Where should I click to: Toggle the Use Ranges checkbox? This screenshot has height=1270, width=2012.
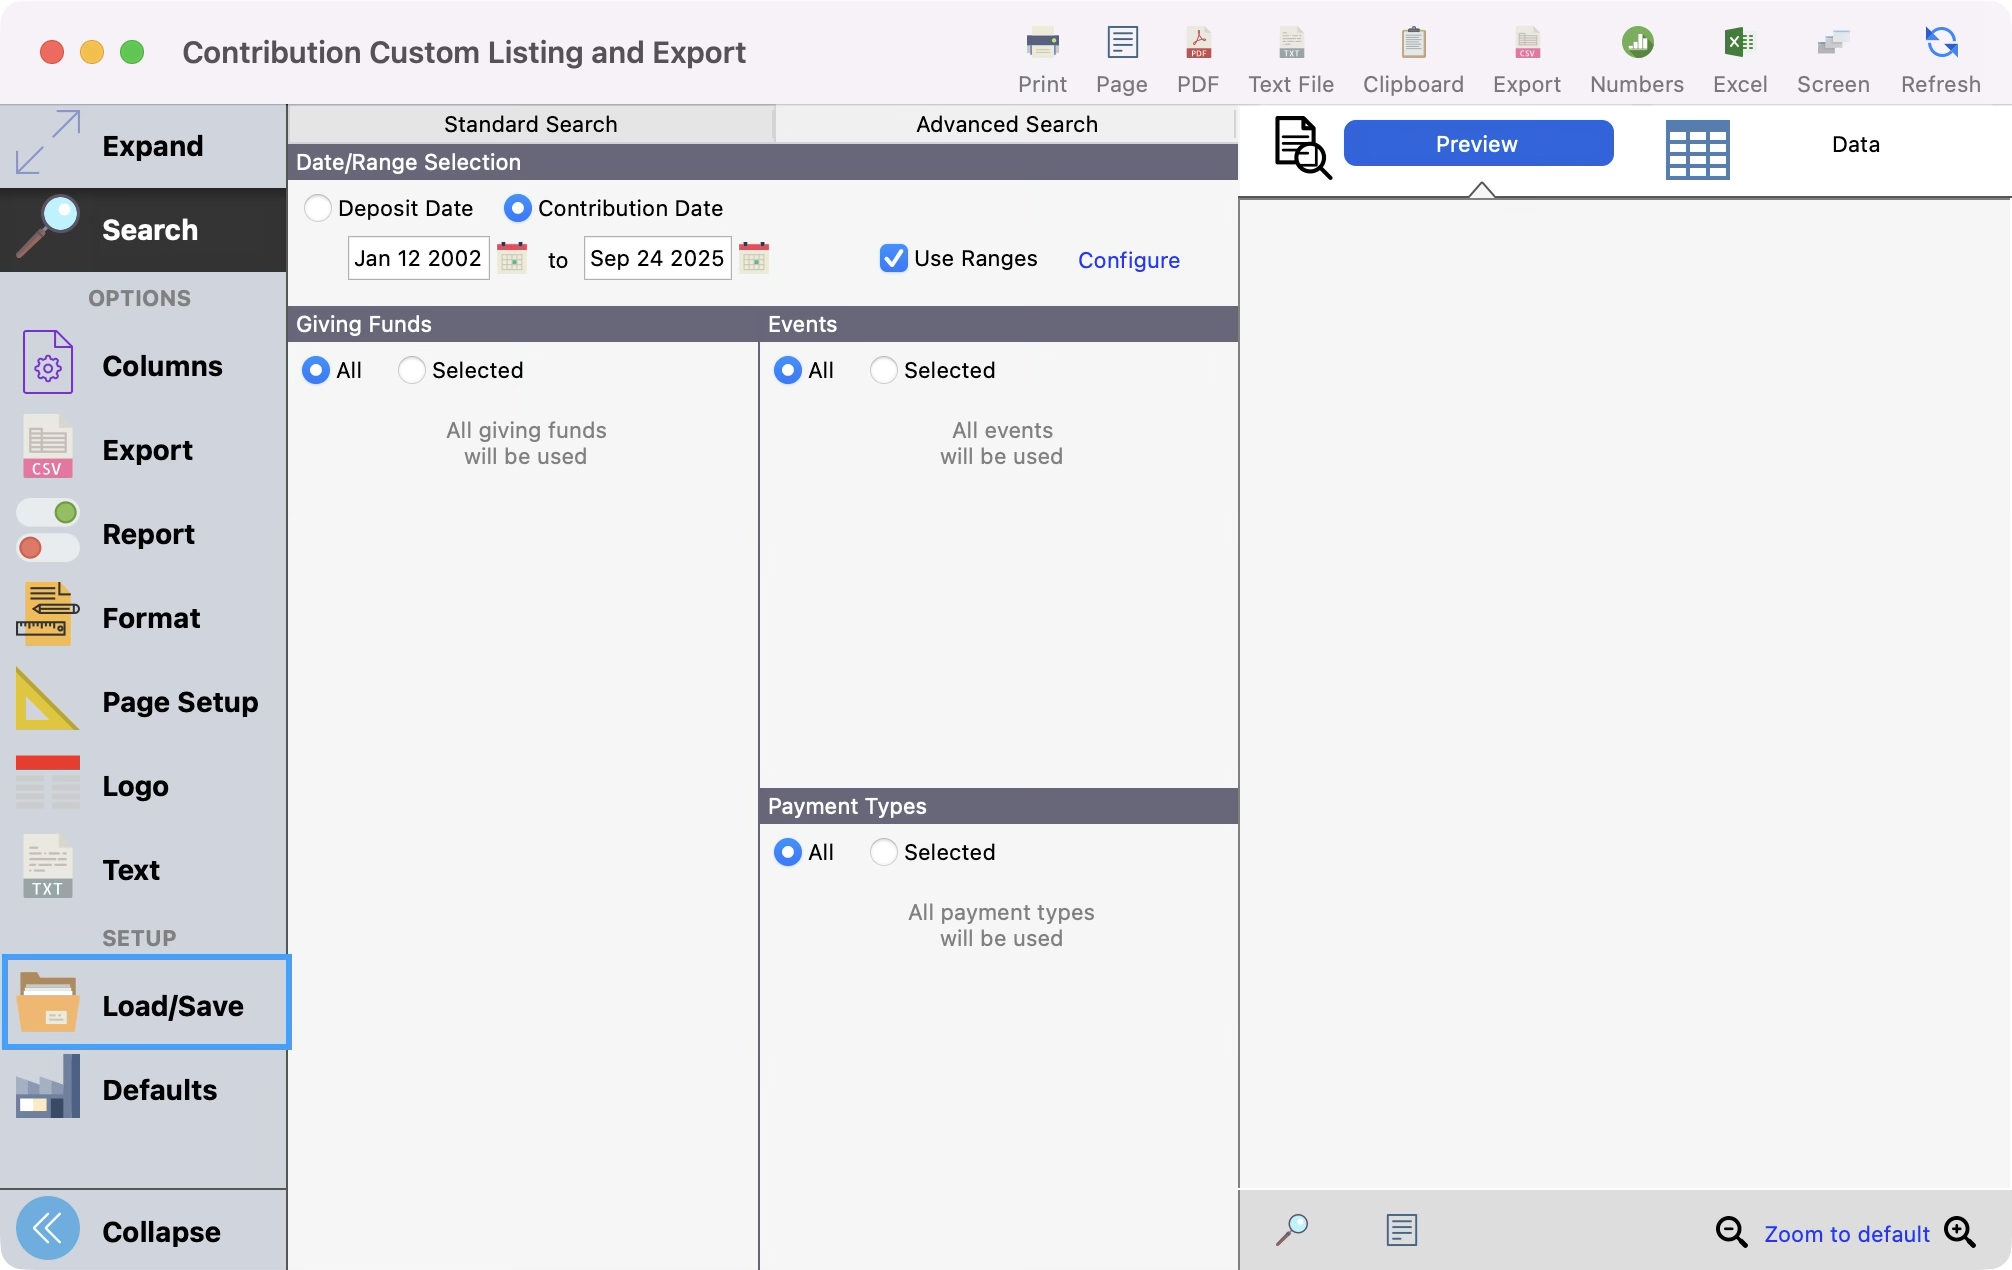893,258
